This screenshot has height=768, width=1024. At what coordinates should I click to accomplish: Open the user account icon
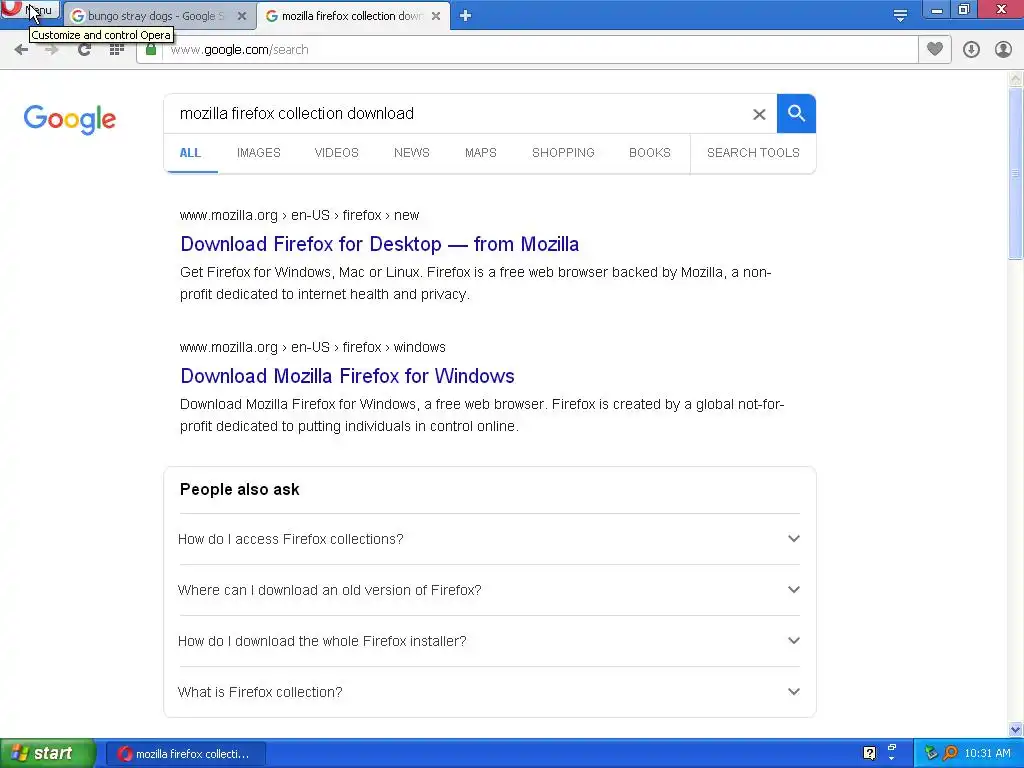[x=1003, y=50]
